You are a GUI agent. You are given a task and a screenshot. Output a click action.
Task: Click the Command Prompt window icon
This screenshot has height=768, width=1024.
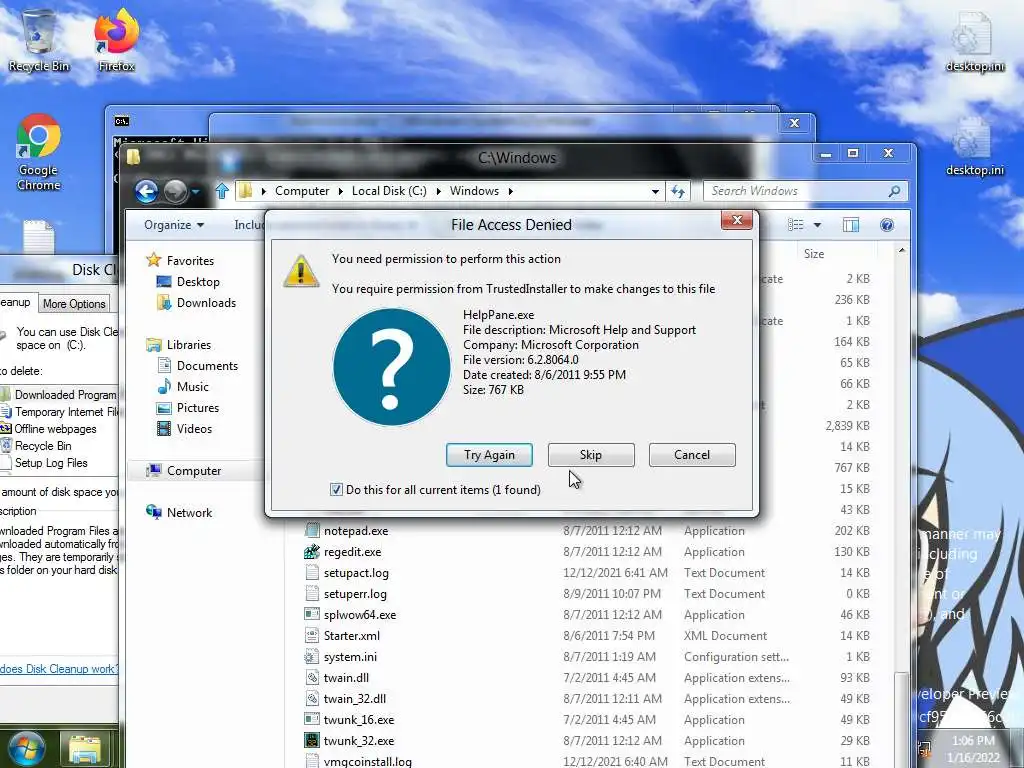tap(121, 121)
